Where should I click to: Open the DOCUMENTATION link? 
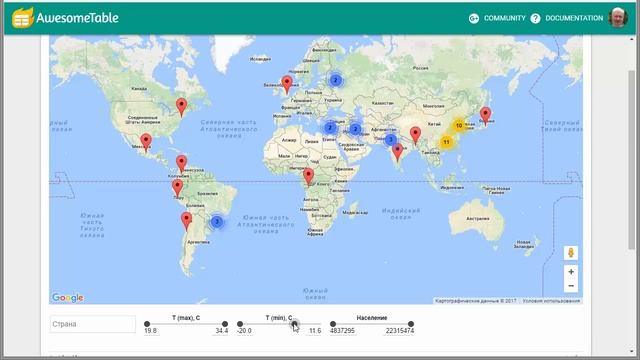574,18
